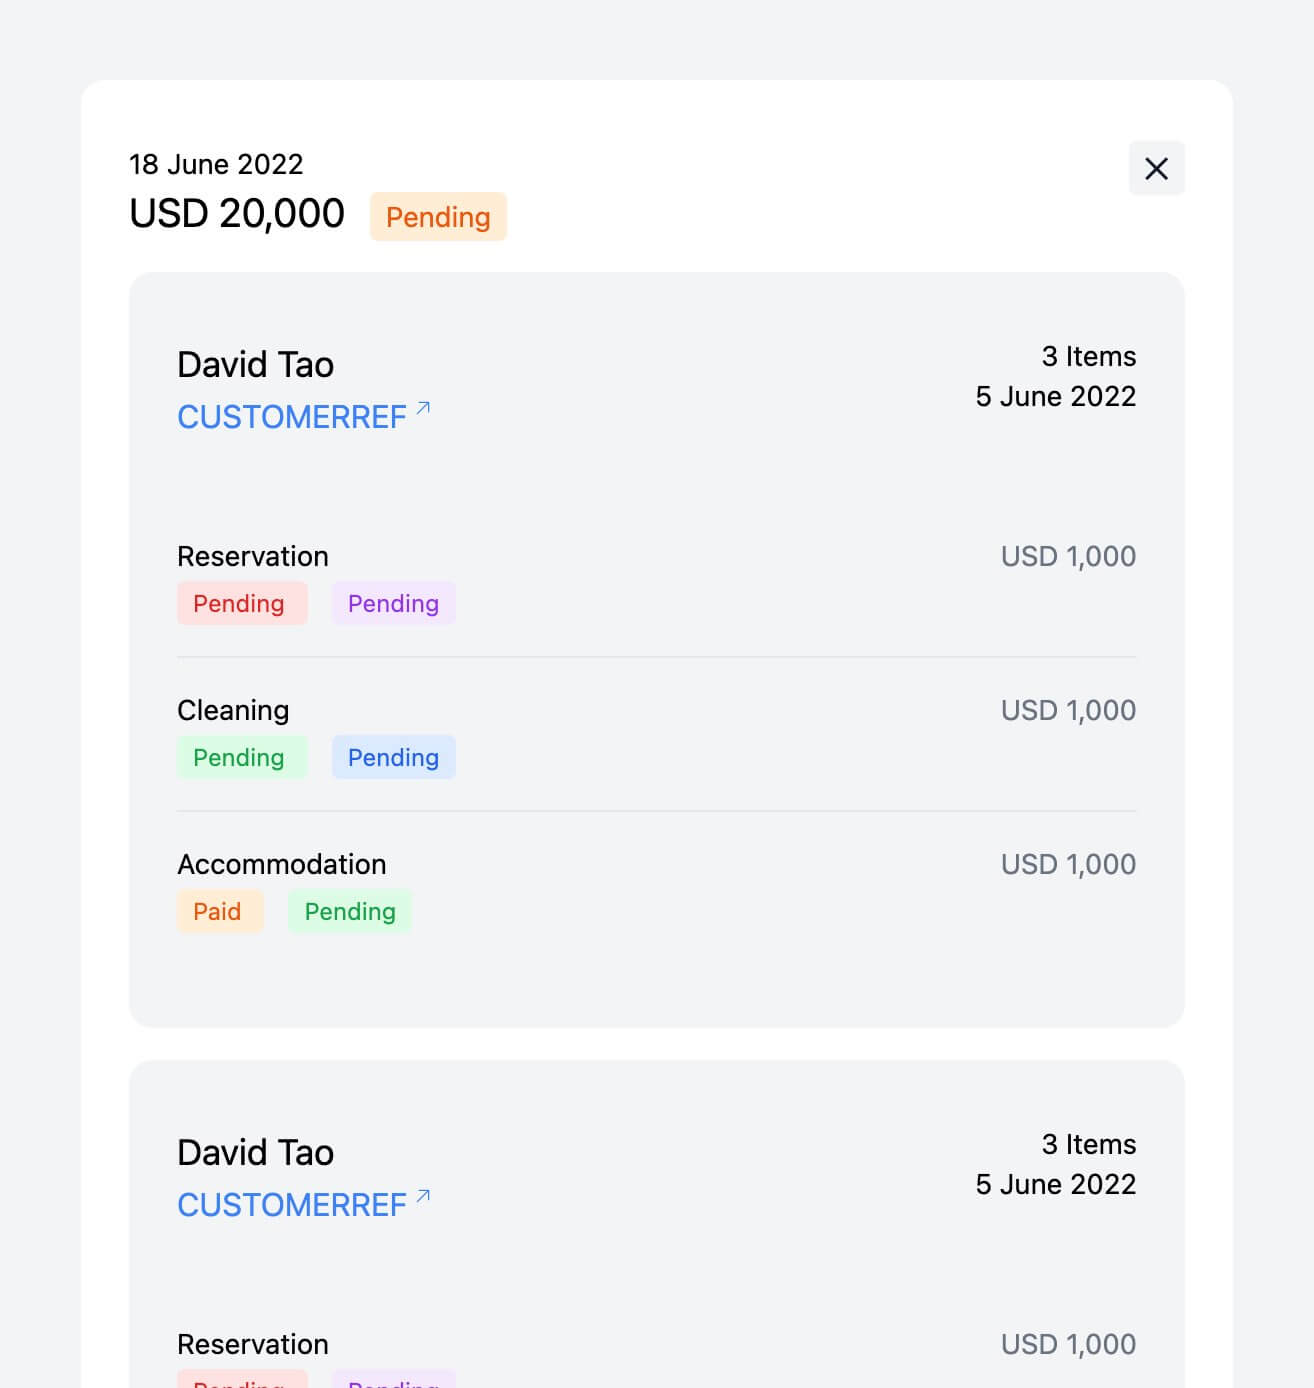Click the external-link arrow beside first CUSTOMERREF
Screen dimensions: 1314x1388
click(423, 408)
